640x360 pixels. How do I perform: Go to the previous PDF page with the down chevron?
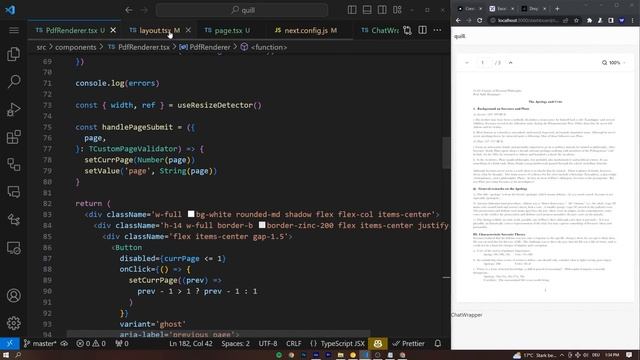coord(467,62)
